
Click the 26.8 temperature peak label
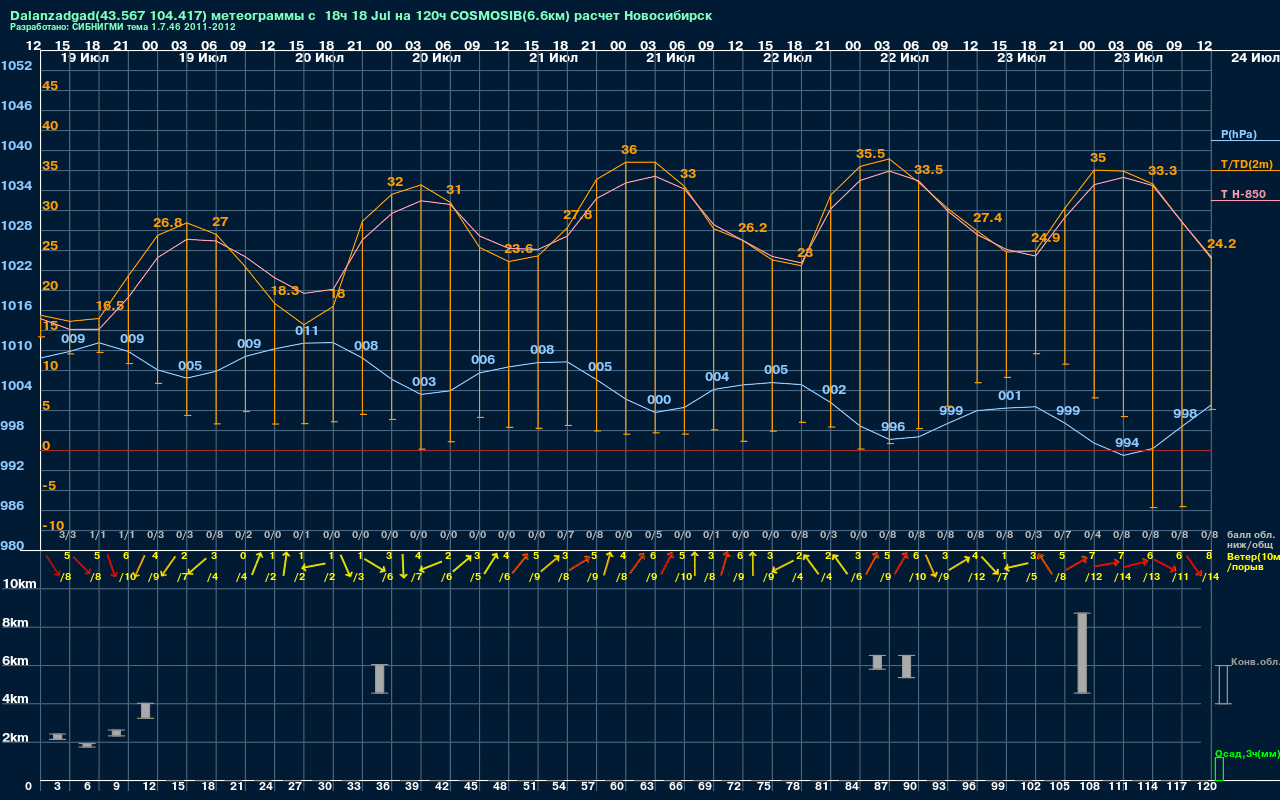click(168, 222)
